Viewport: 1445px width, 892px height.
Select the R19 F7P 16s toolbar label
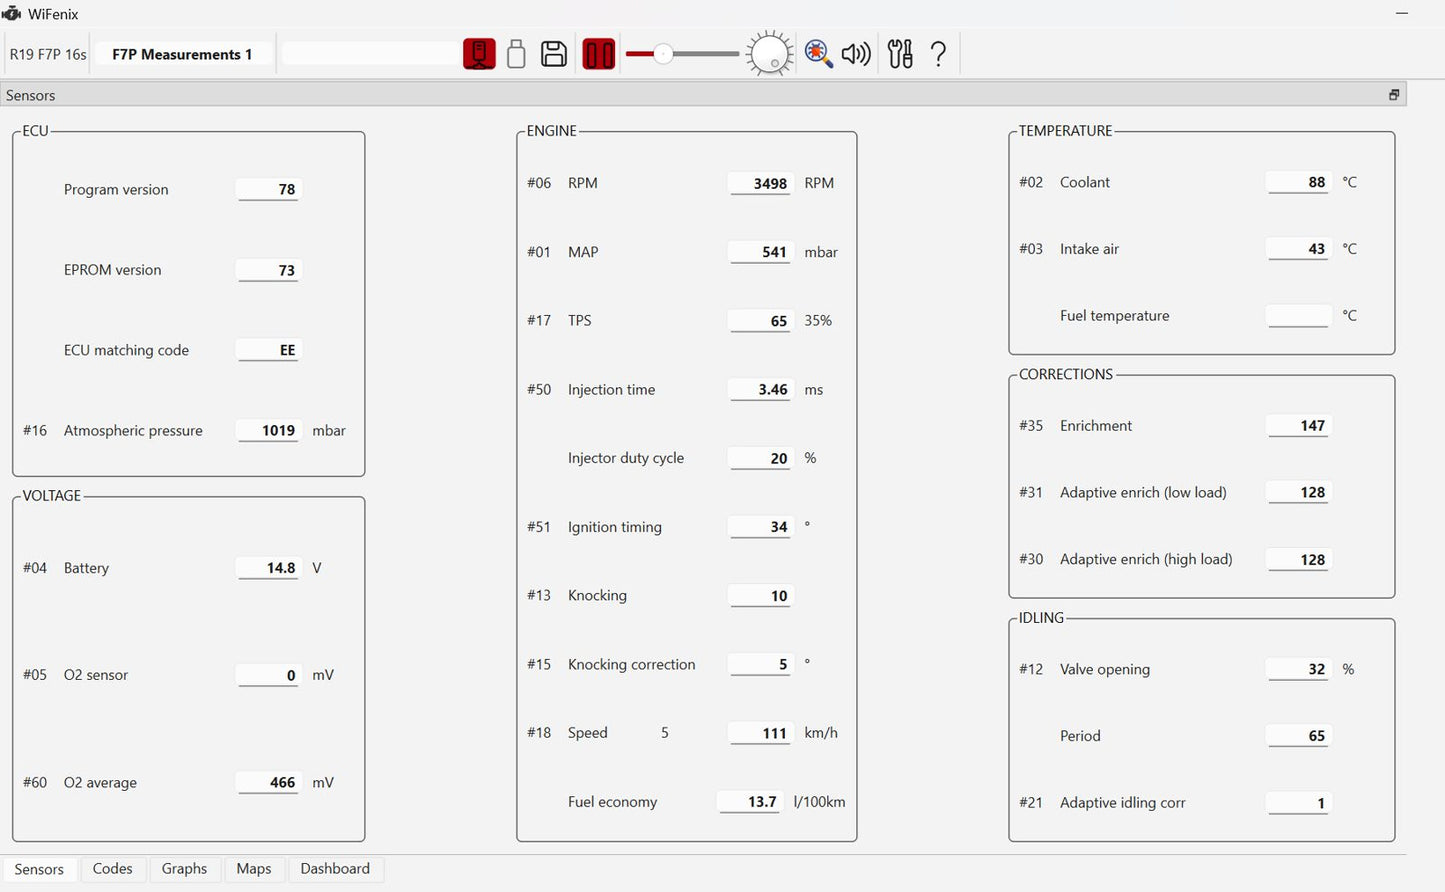click(48, 54)
